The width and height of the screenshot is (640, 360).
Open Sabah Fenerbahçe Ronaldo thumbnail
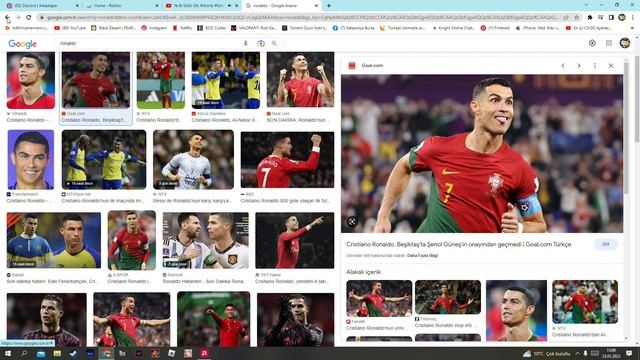(x=53, y=240)
